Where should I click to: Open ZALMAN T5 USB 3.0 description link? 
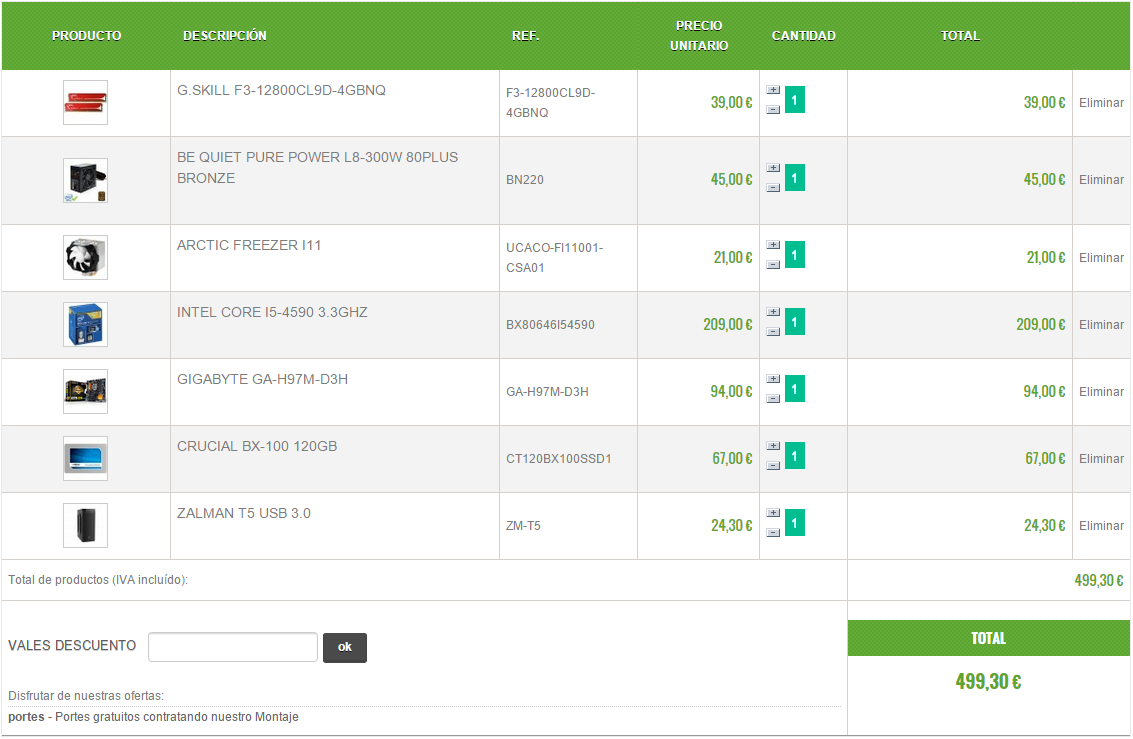click(x=244, y=514)
